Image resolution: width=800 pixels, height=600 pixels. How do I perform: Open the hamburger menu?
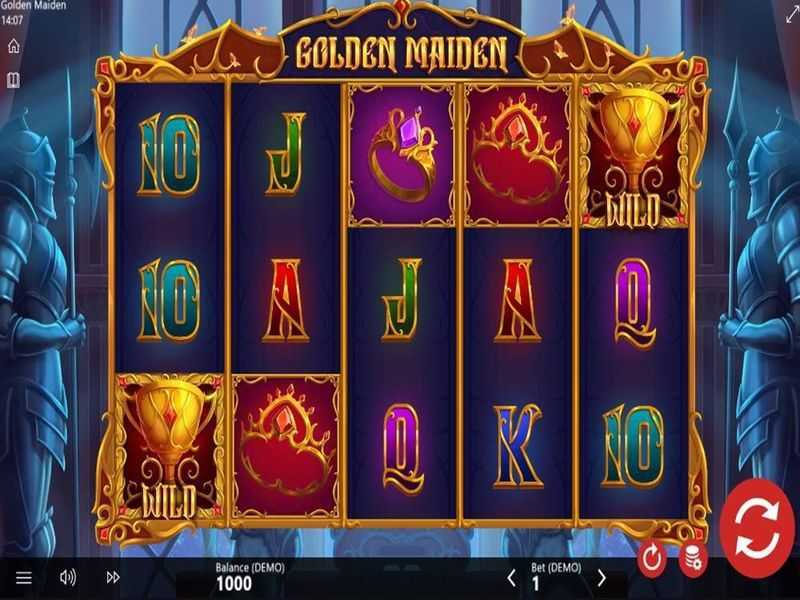click(x=23, y=578)
